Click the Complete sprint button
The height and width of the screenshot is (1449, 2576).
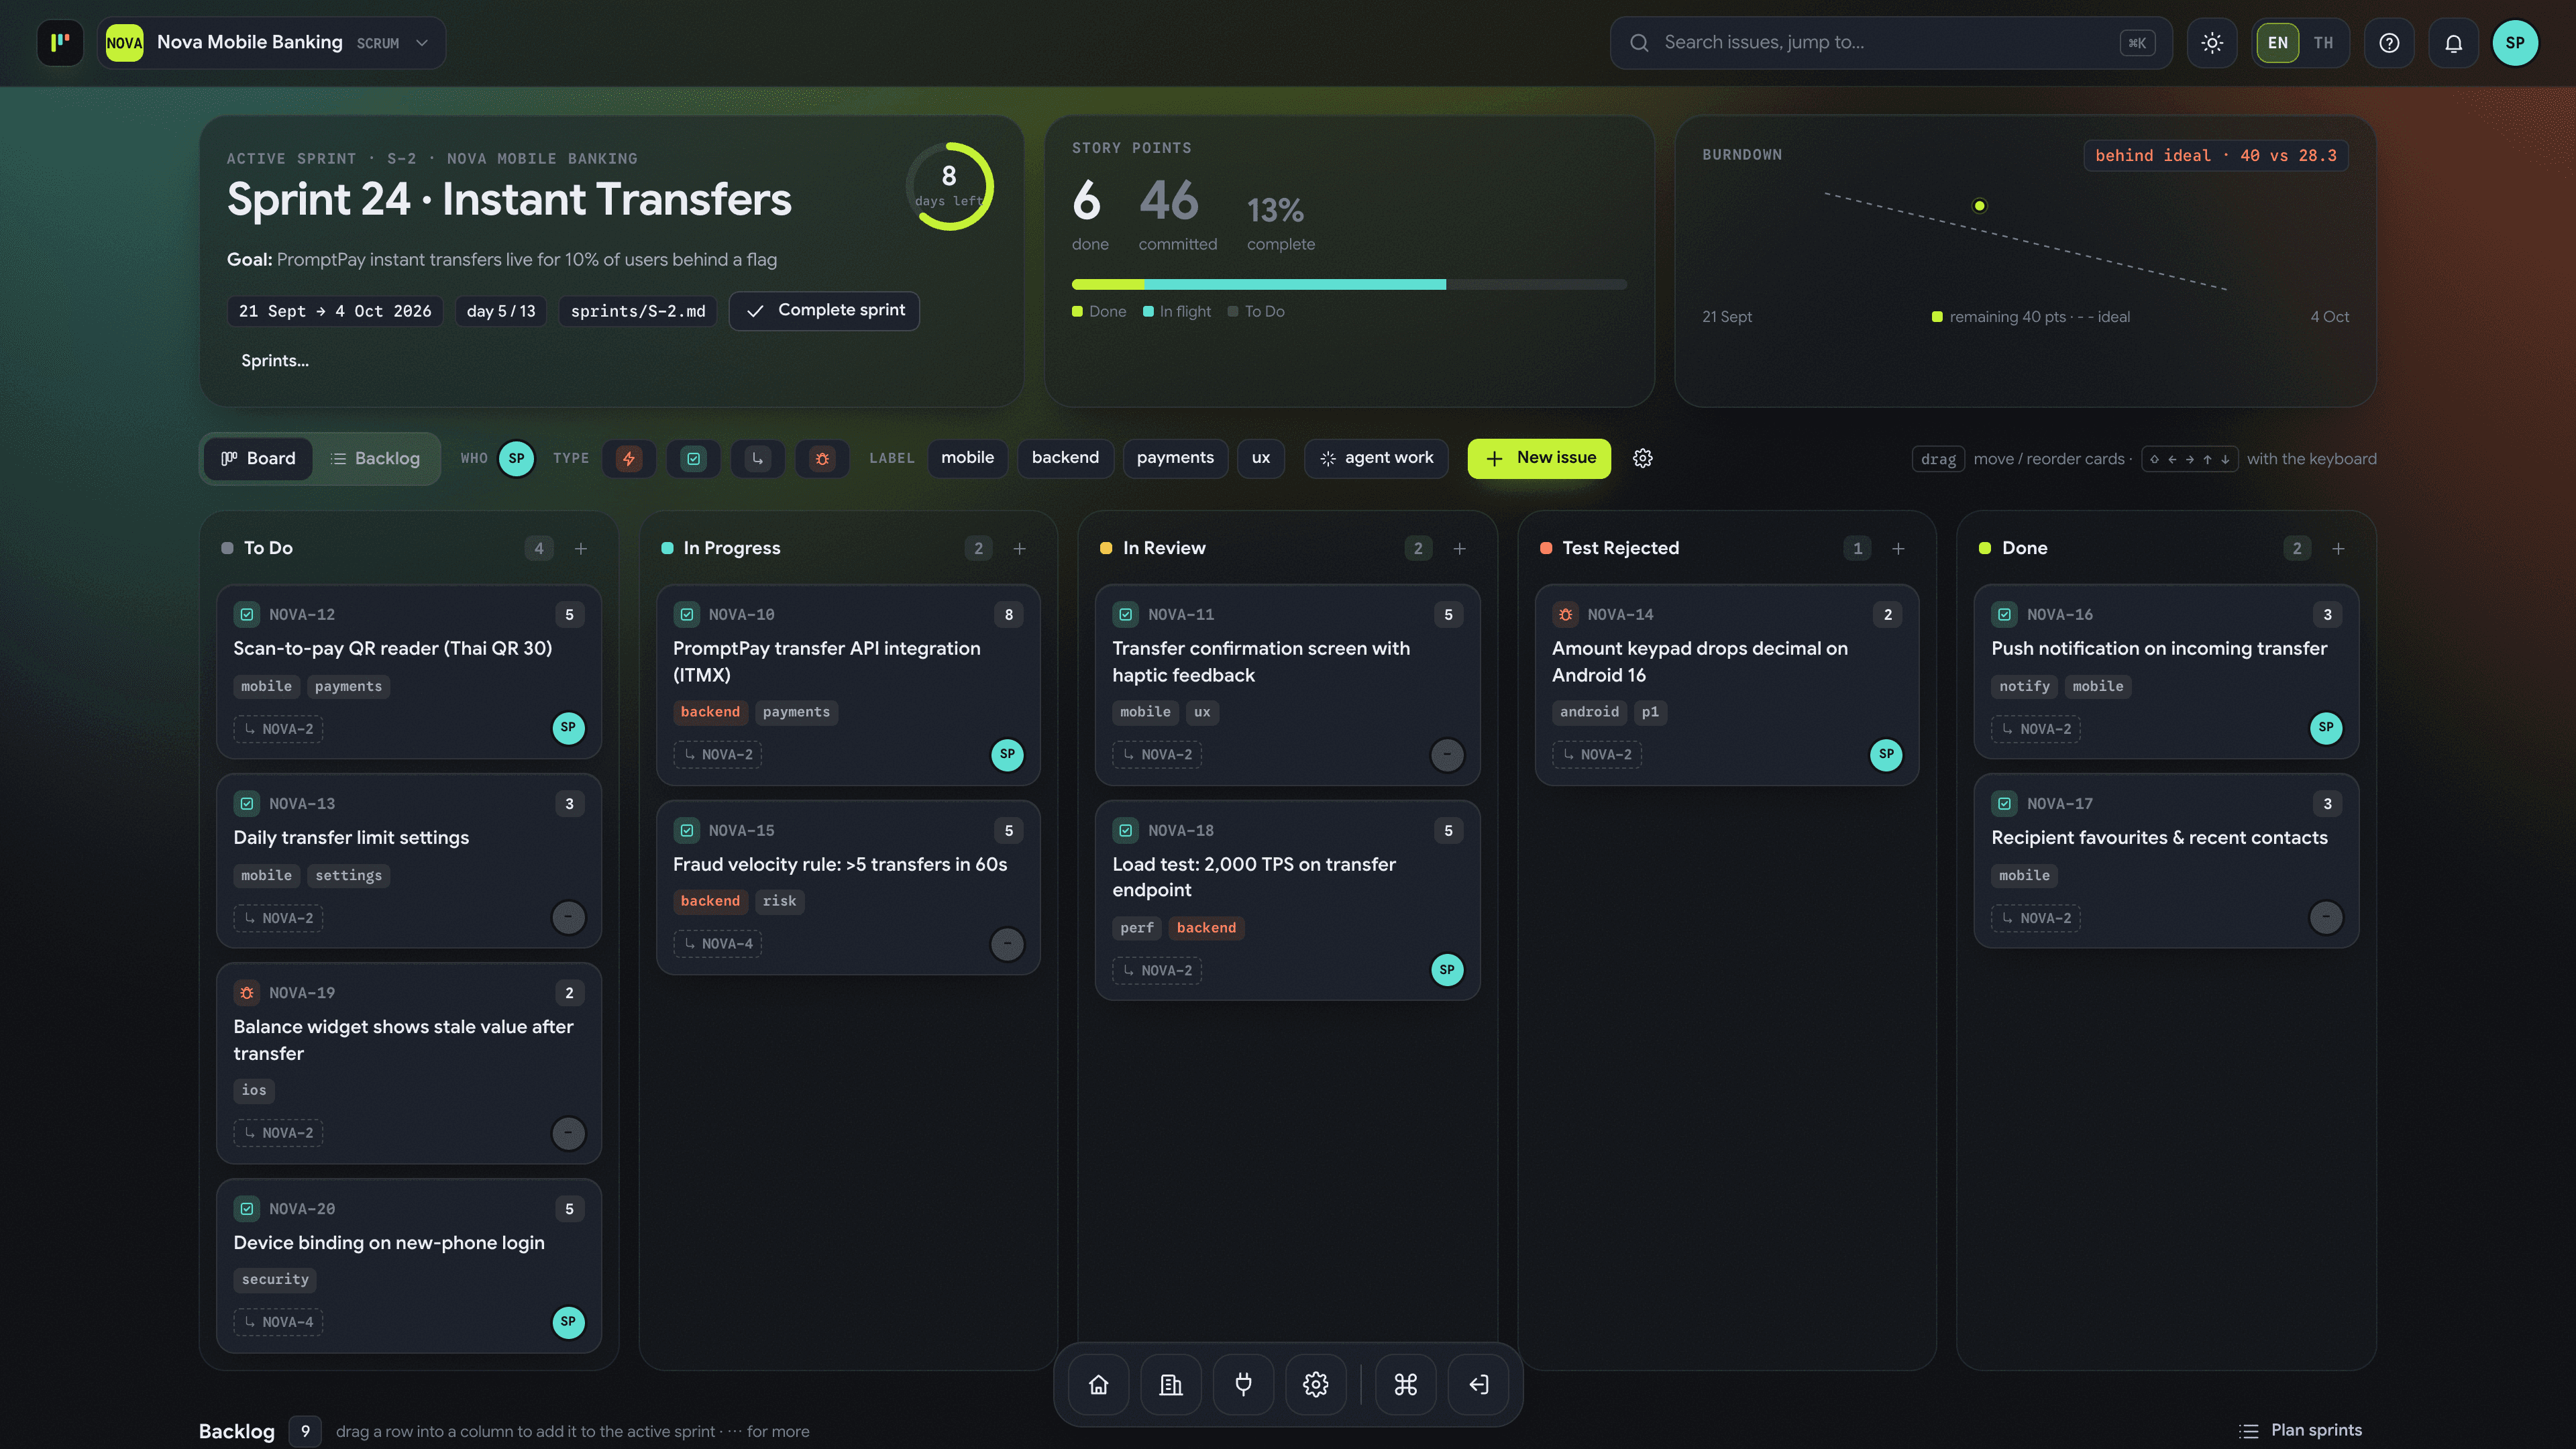(x=824, y=310)
